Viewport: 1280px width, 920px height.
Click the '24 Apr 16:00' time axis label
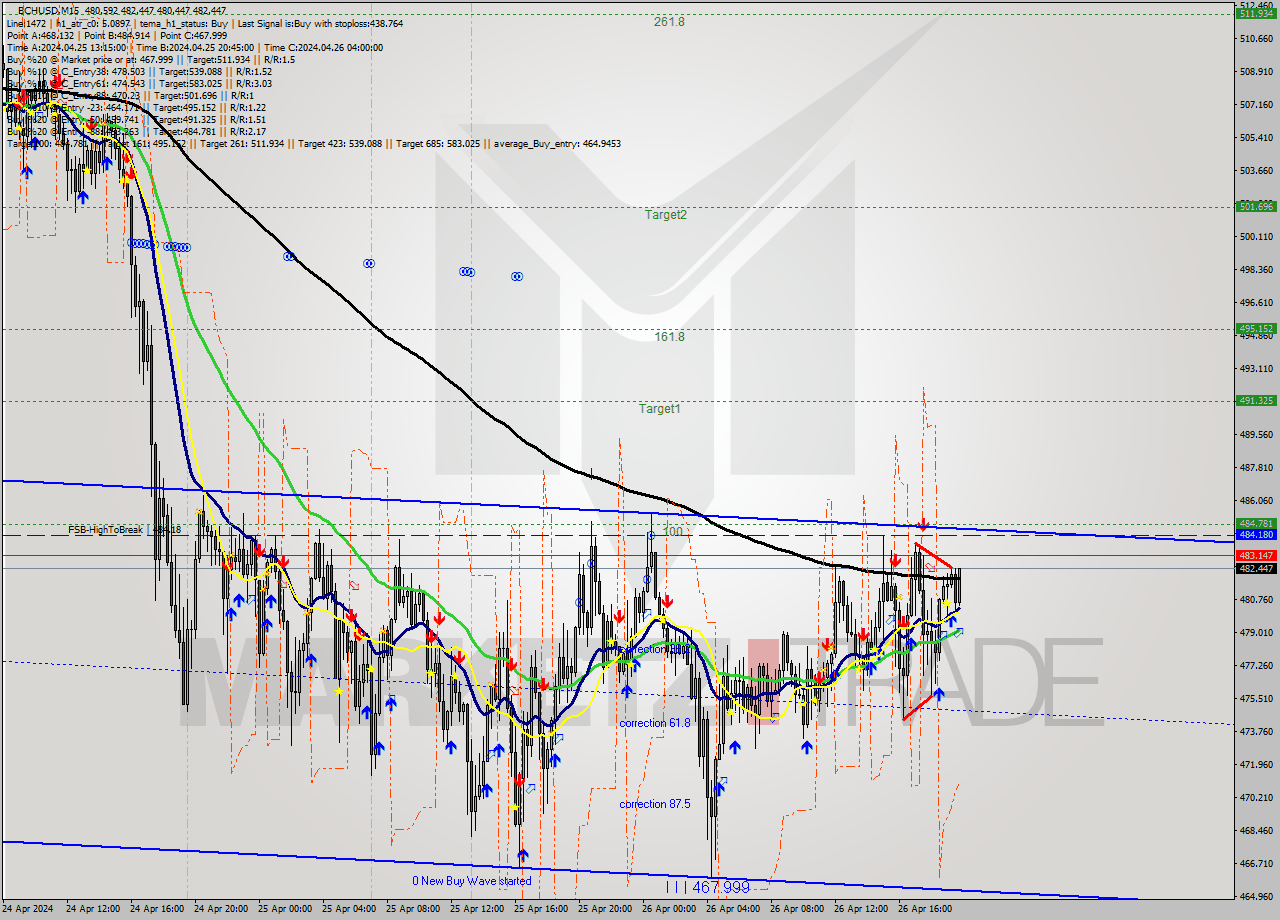pos(159,910)
